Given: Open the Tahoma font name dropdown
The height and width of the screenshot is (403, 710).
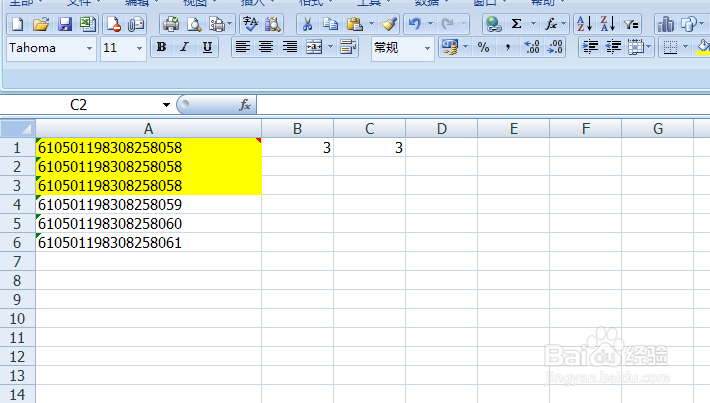Looking at the screenshot, I should (x=89, y=48).
